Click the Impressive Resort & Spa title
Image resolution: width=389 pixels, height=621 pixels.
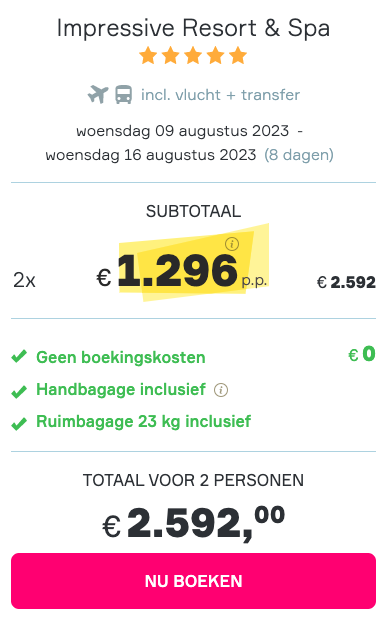(x=193, y=28)
